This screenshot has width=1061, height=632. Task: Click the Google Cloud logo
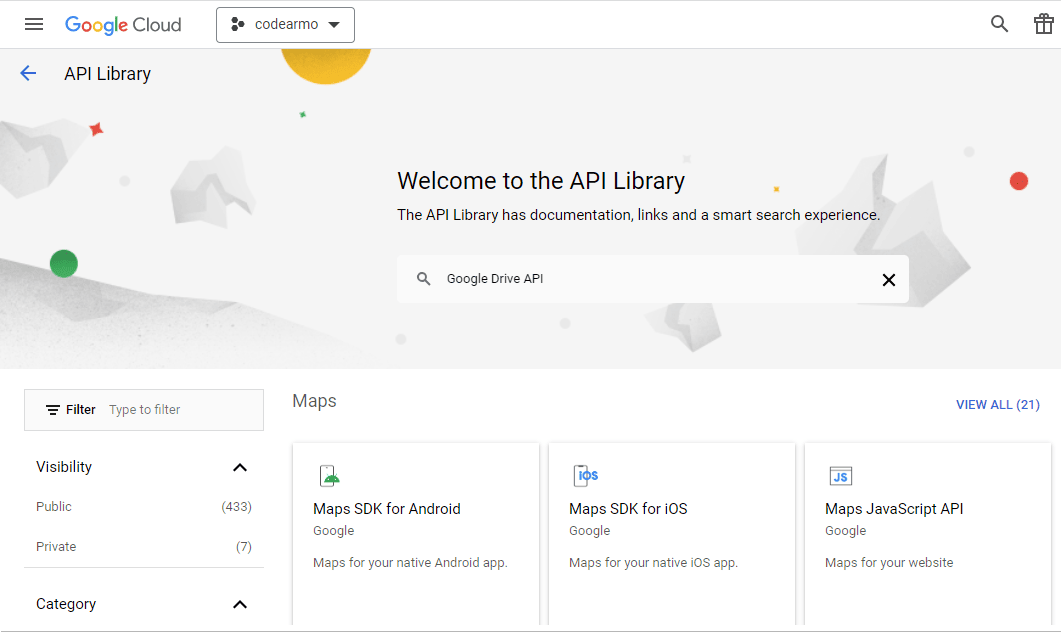[123, 25]
